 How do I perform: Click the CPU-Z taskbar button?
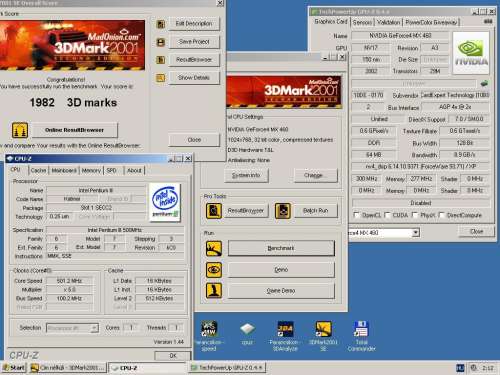(x=147, y=368)
